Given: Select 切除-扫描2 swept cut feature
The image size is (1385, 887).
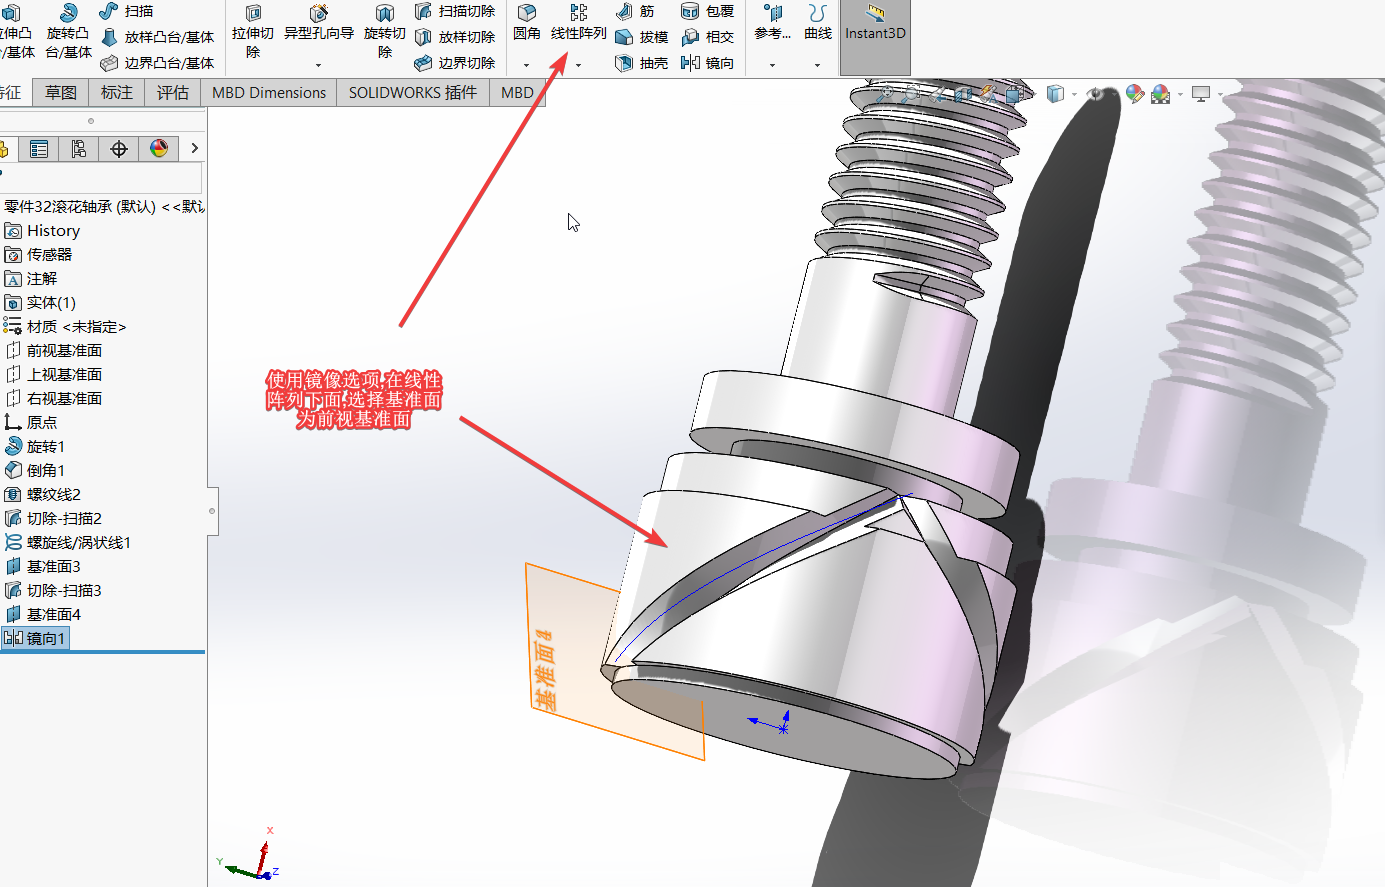Looking at the screenshot, I should pyautogui.click(x=53, y=519).
